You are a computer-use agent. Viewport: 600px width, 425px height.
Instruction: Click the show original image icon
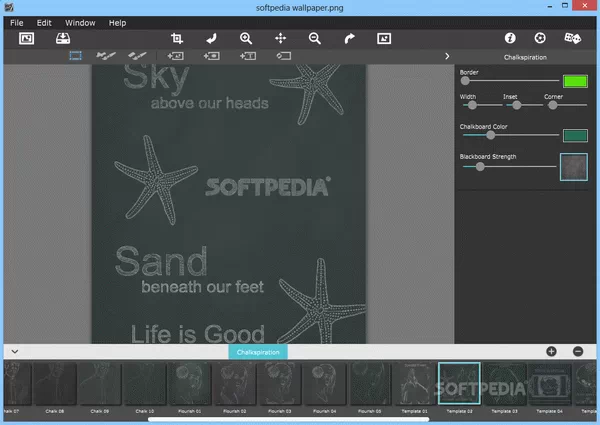click(384, 38)
